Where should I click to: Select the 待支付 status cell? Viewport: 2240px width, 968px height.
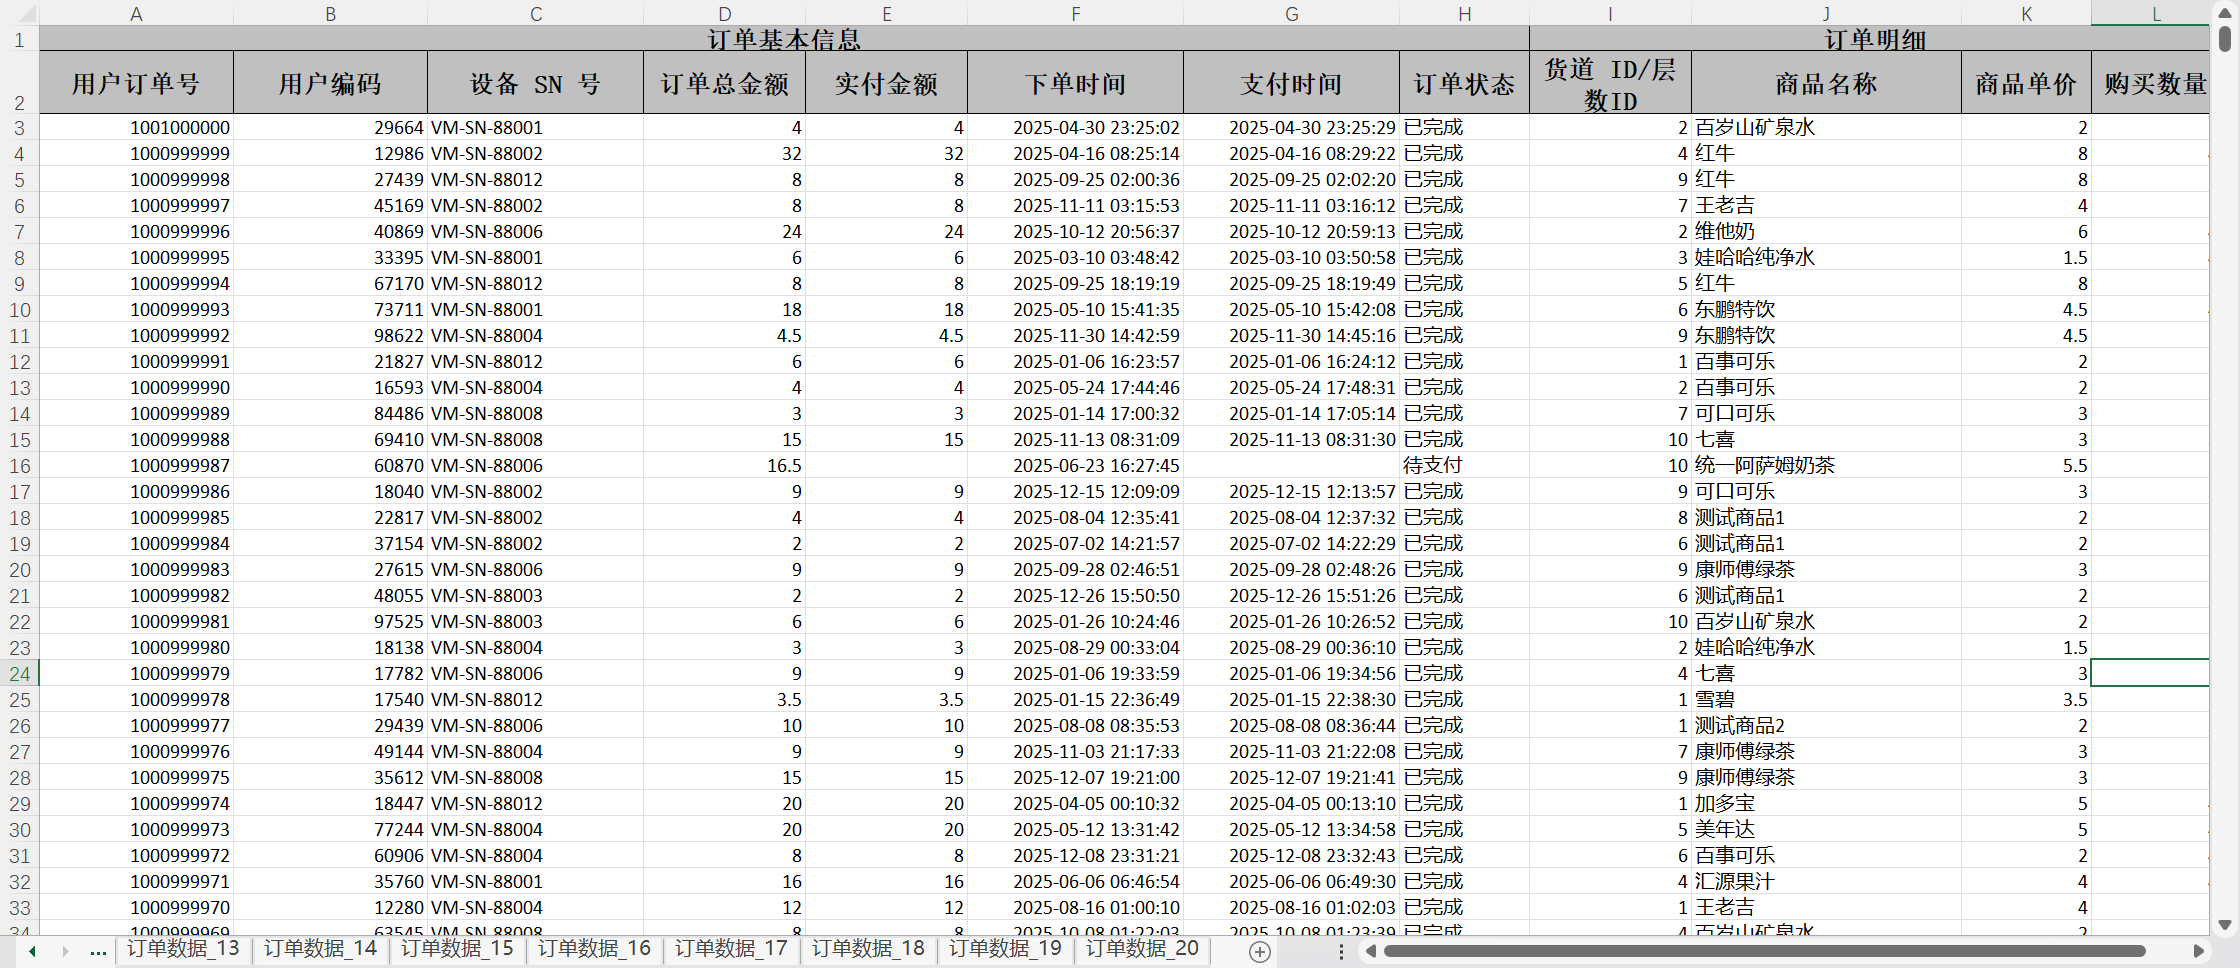tap(1465, 465)
